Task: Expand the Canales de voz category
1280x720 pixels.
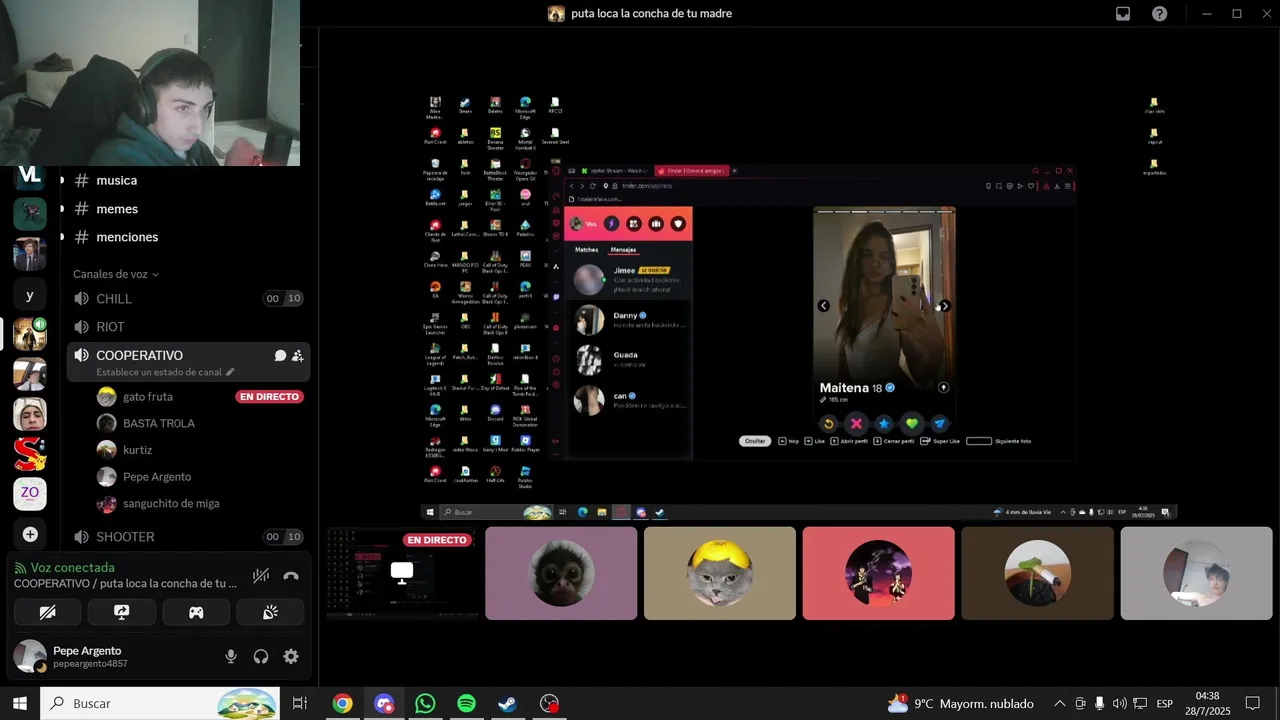Action: tap(116, 274)
